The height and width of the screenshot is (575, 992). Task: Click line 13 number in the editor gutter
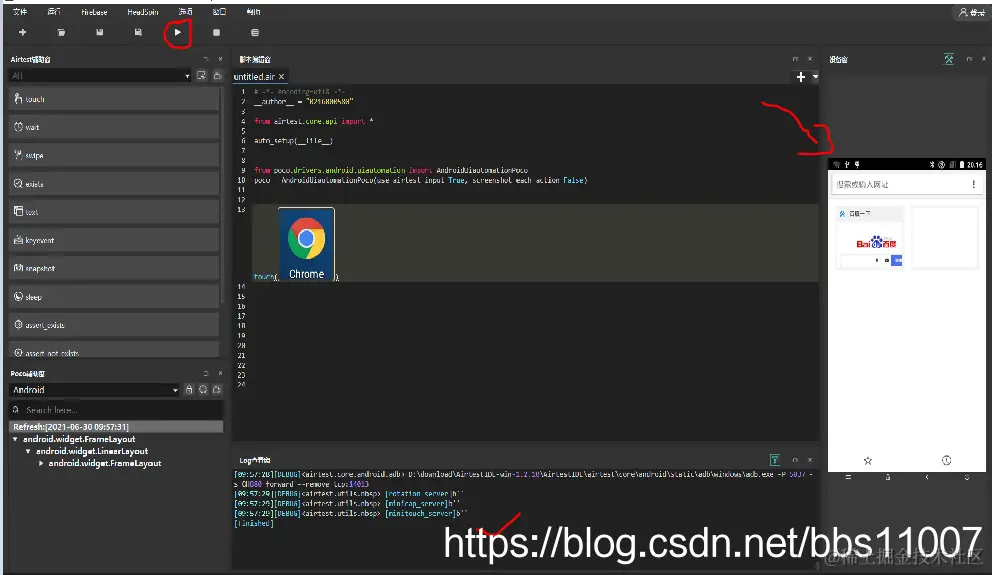tap(241, 209)
